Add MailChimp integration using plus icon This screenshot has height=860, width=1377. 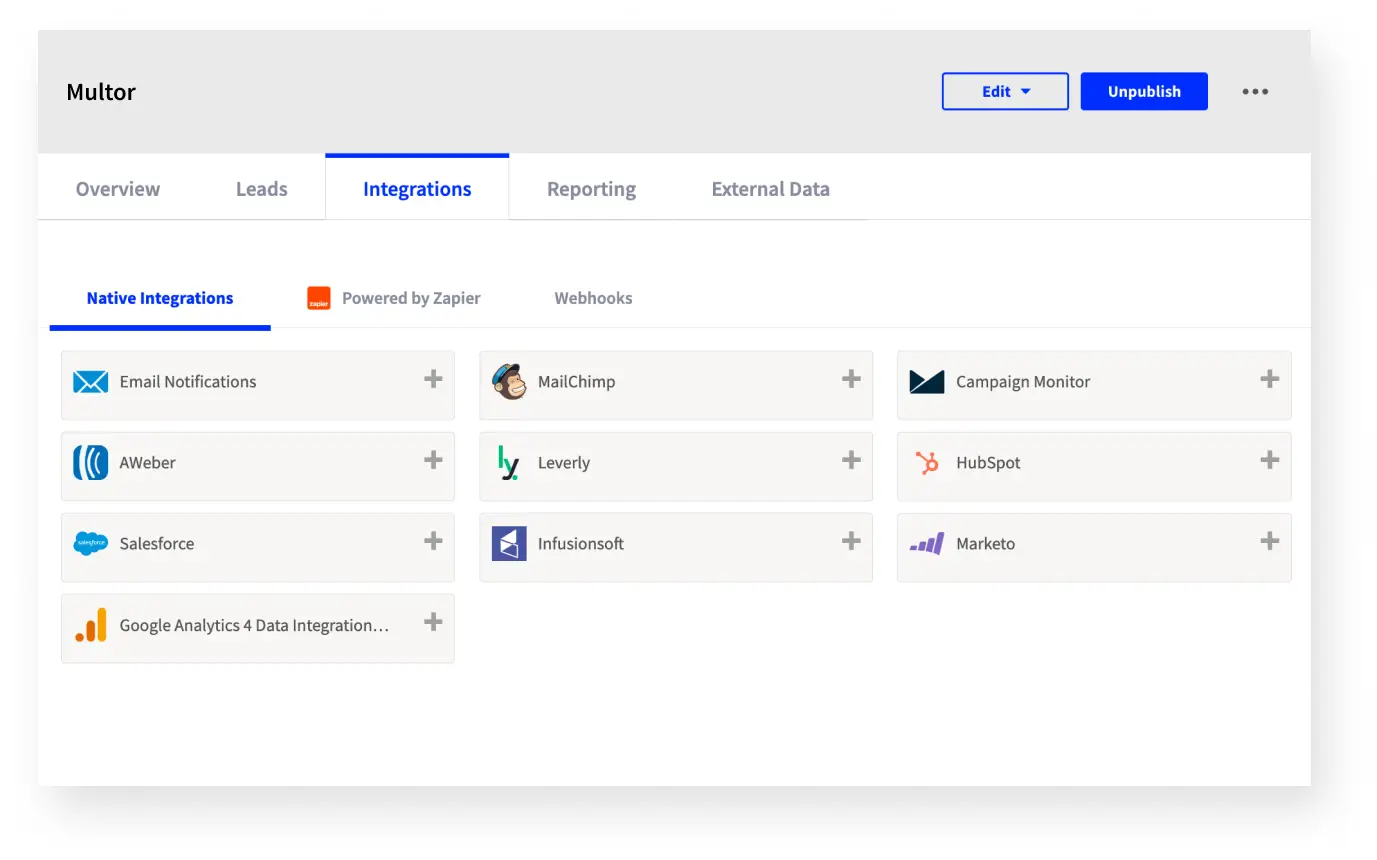point(851,379)
